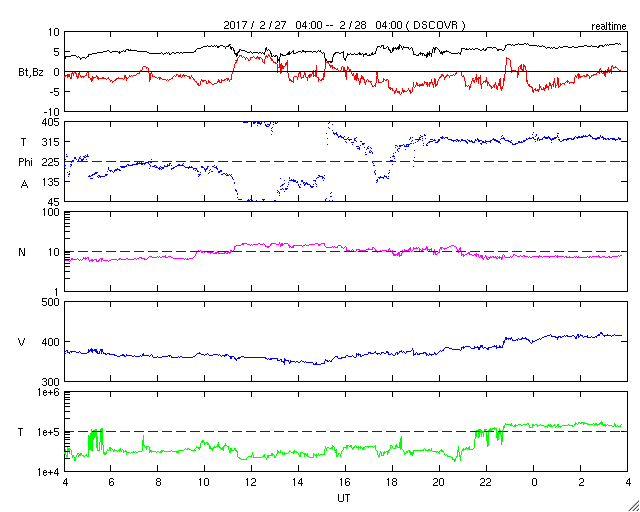Click the '135' Phi tick label
The image size is (640, 512).
click(x=51, y=182)
